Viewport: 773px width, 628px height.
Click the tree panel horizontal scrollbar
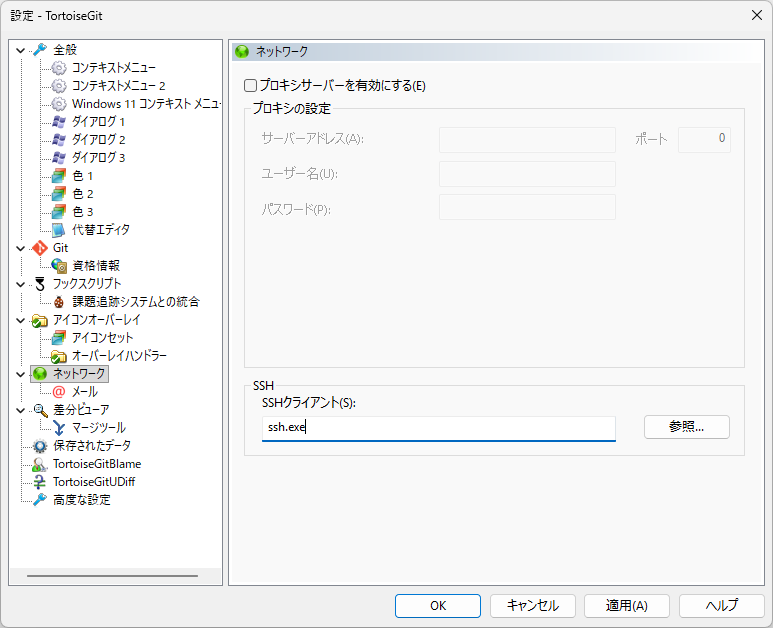[x=112, y=576]
